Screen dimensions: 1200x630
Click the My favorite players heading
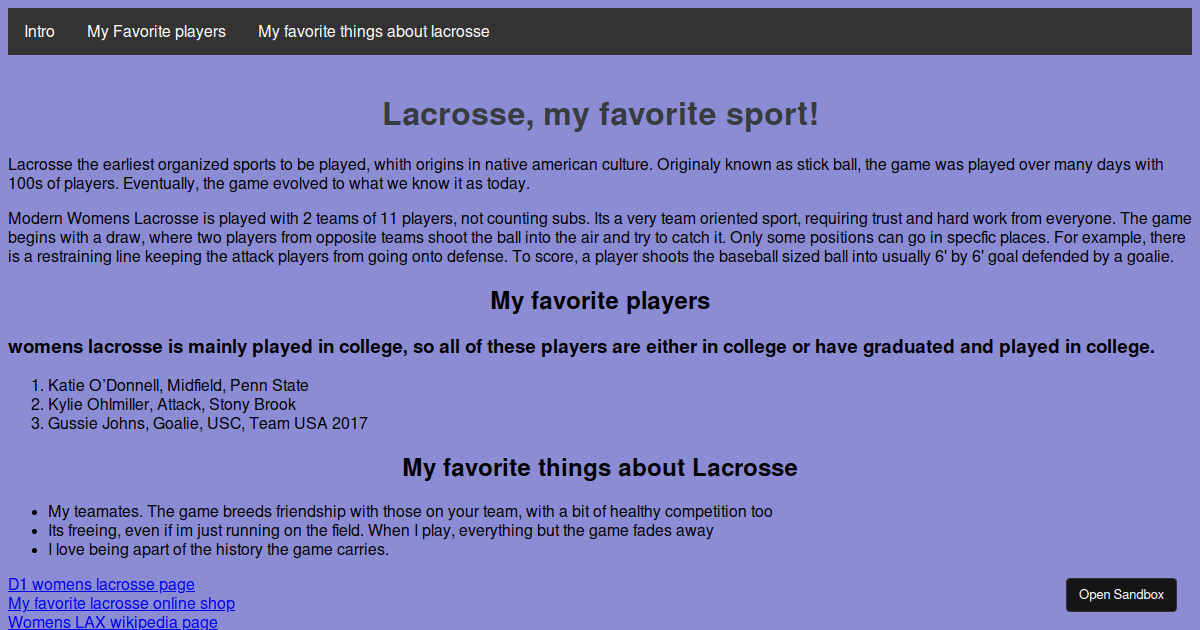pyautogui.click(x=600, y=300)
